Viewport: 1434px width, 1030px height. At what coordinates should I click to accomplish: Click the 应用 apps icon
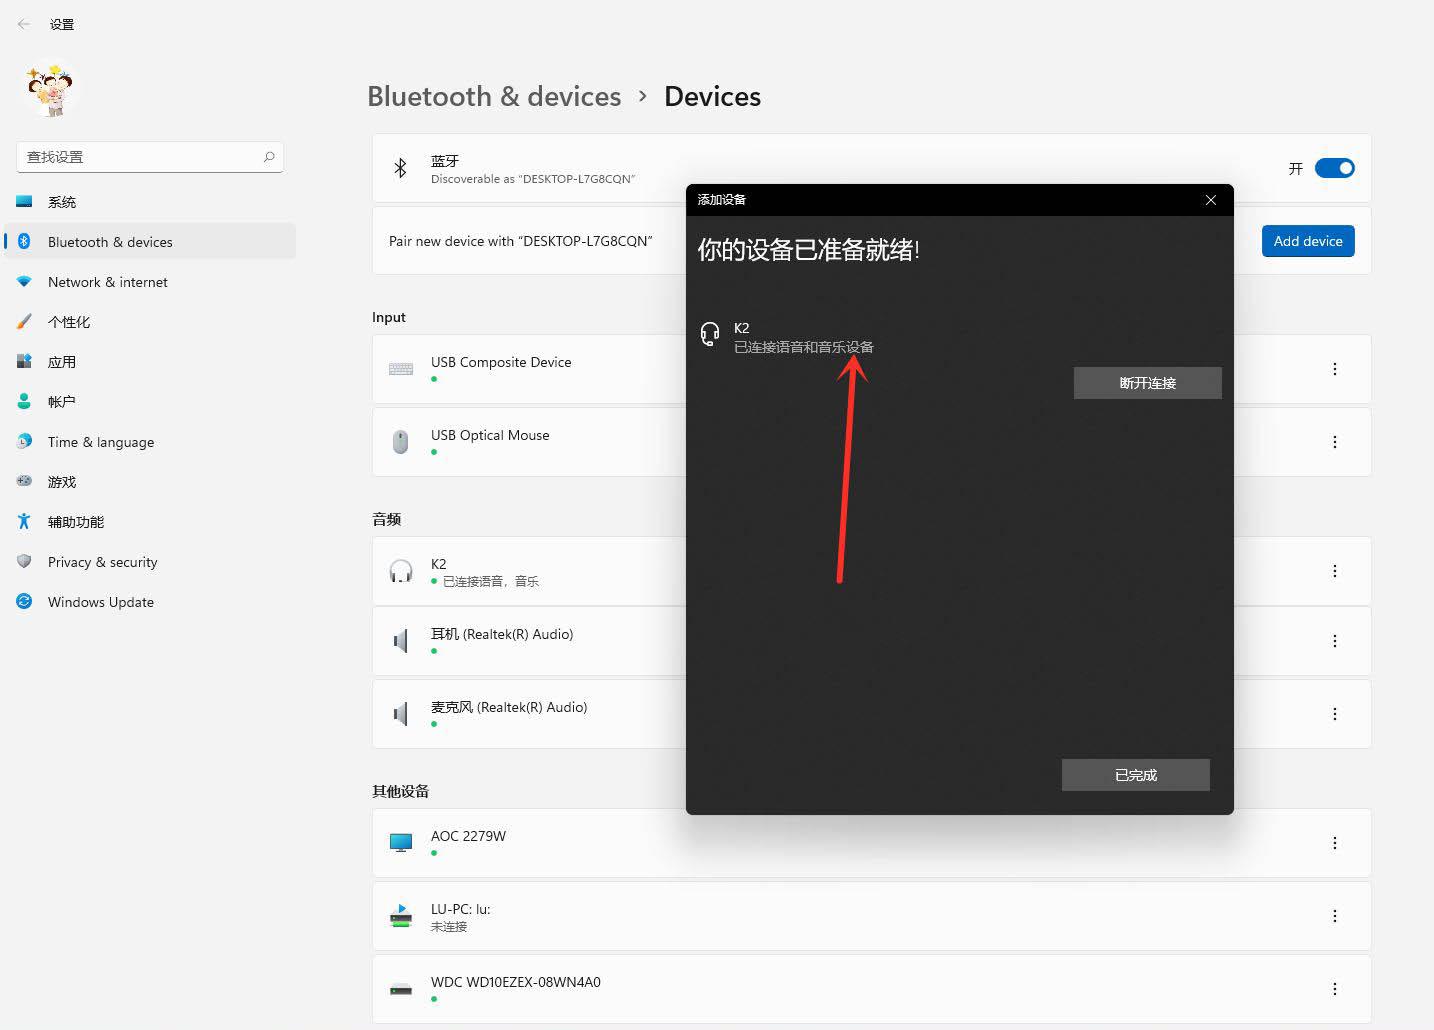pyautogui.click(x=24, y=361)
